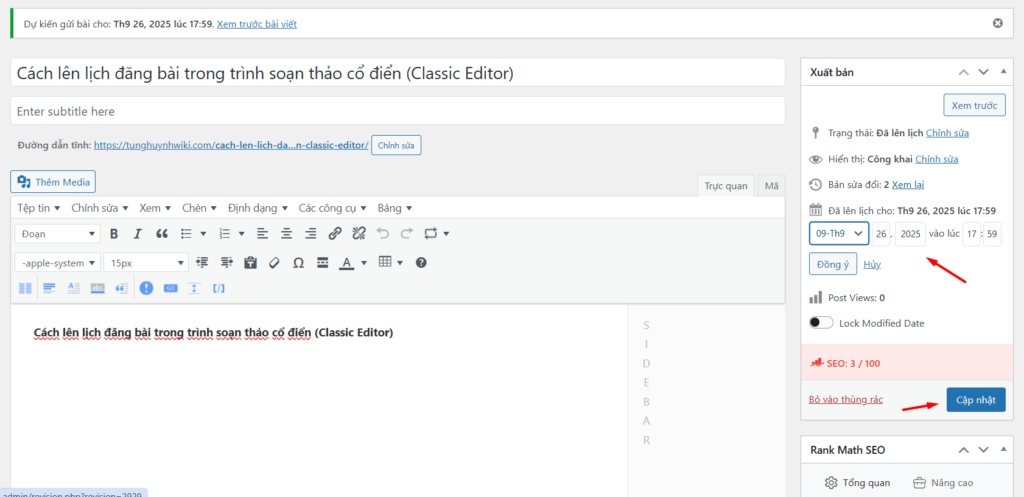1024x497 pixels.
Task: Expand text color picker arrow
Action: point(364,263)
